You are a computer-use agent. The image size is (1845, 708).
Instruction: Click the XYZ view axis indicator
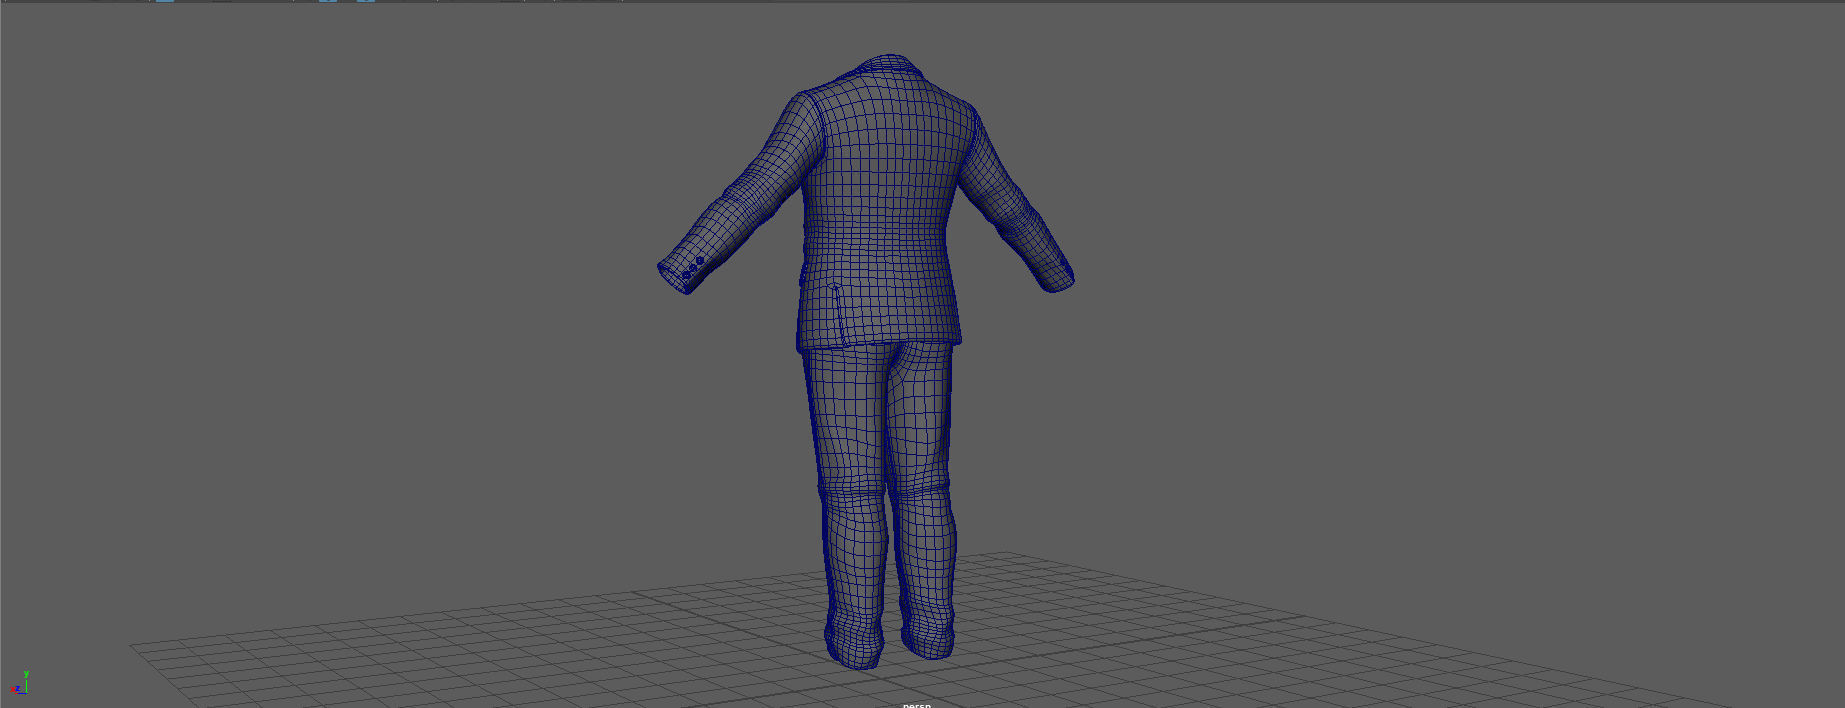pyautogui.click(x=19, y=682)
